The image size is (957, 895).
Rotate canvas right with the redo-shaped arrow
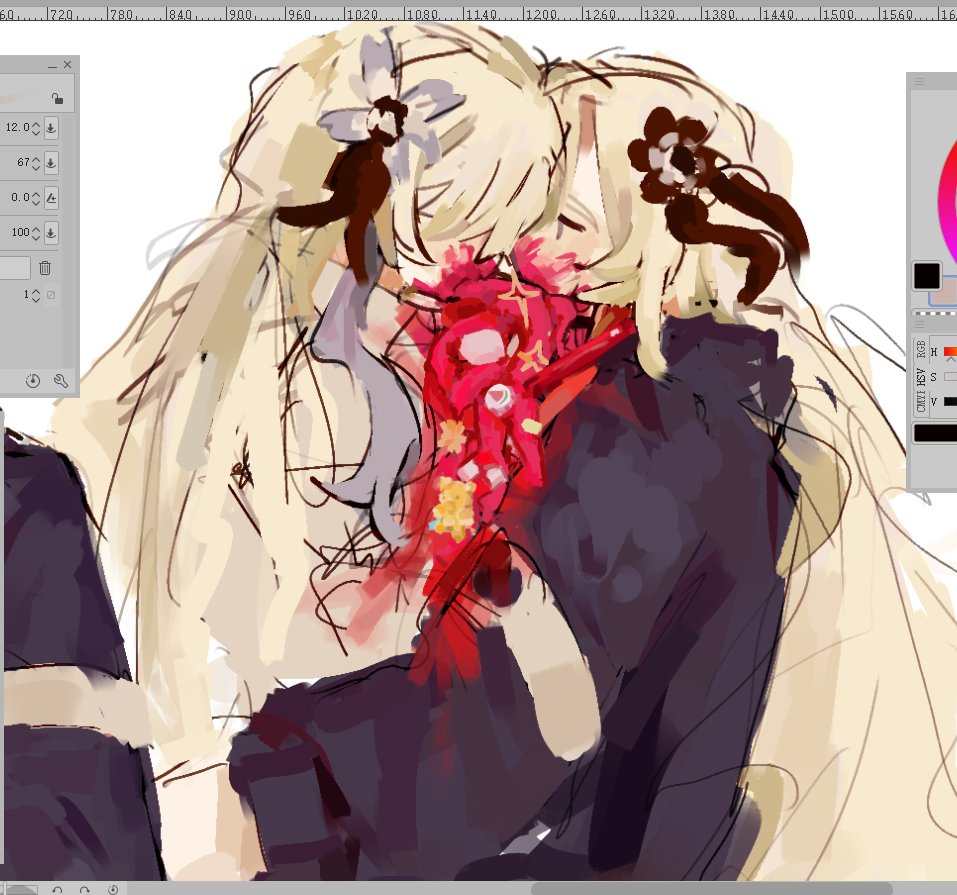point(85,890)
